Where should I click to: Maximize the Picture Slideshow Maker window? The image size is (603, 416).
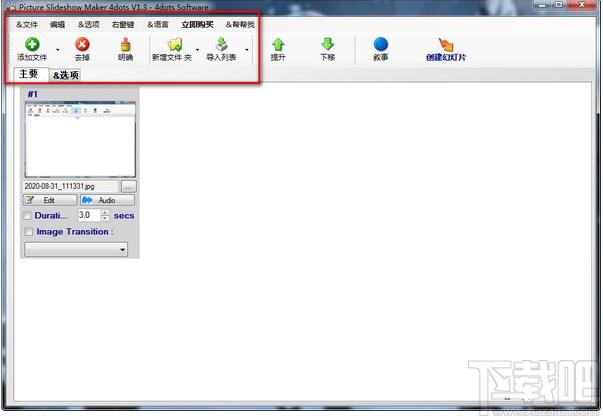click(x=559, y=5)
